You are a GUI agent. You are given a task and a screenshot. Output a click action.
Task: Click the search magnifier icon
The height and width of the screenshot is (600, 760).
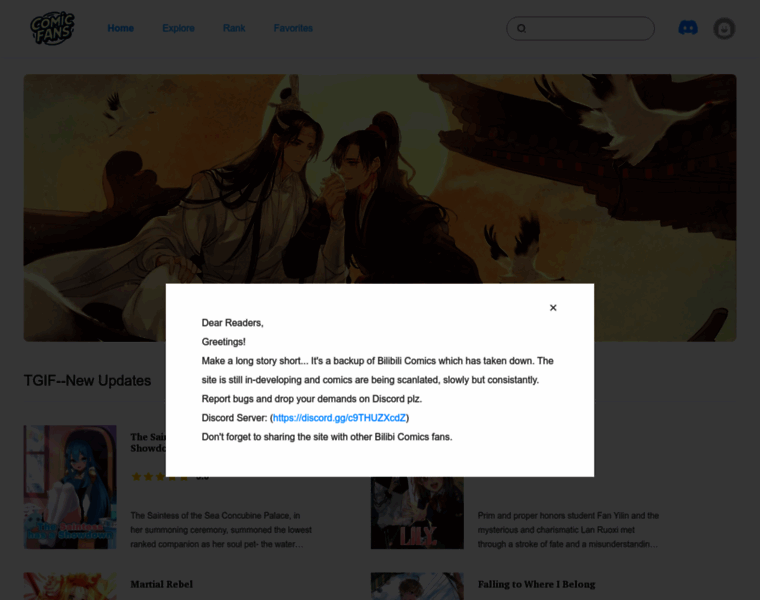pyautogui.click(x=521, y=28)
